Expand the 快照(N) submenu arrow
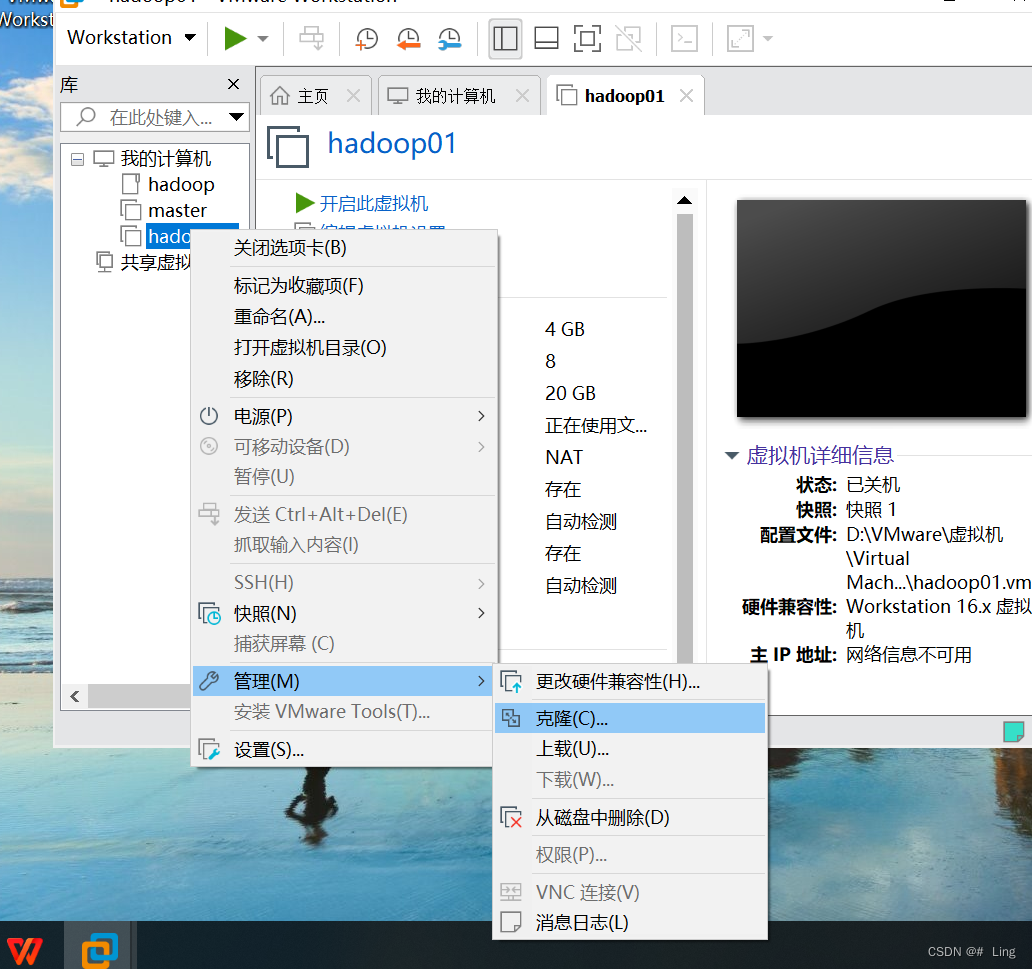The image size is (1032, 969). 481,613
